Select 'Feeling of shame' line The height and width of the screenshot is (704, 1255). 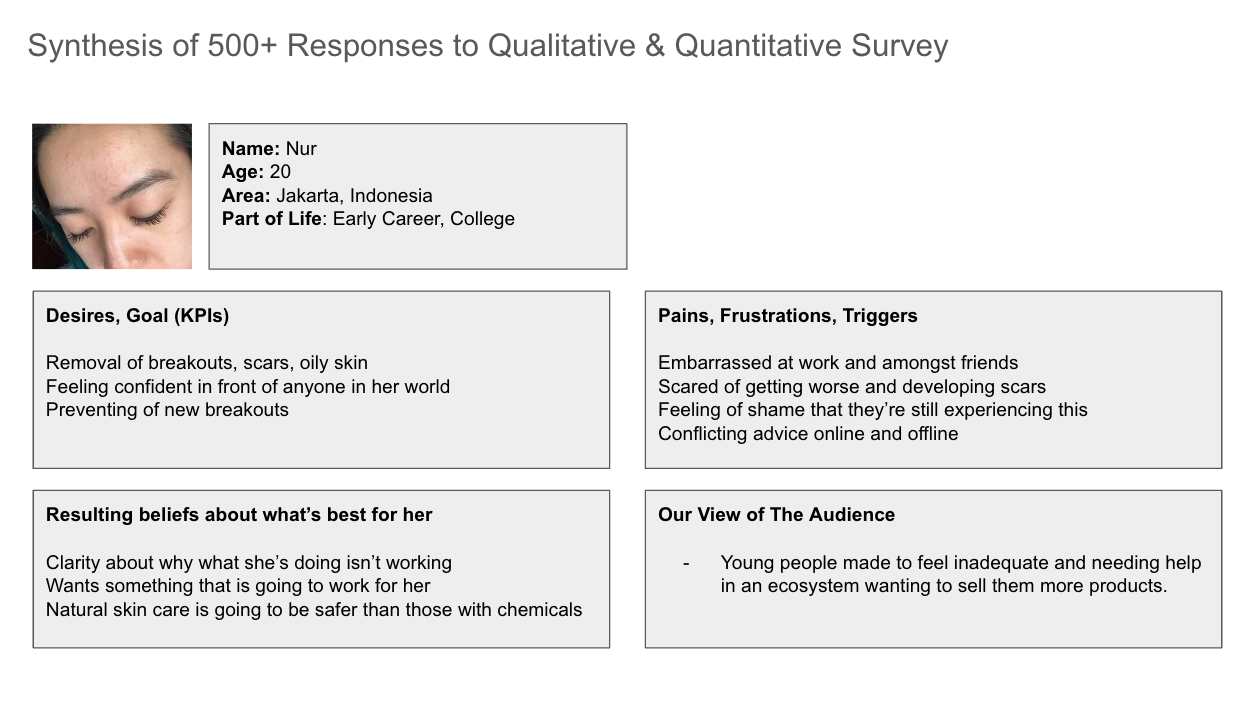[873, 410]
